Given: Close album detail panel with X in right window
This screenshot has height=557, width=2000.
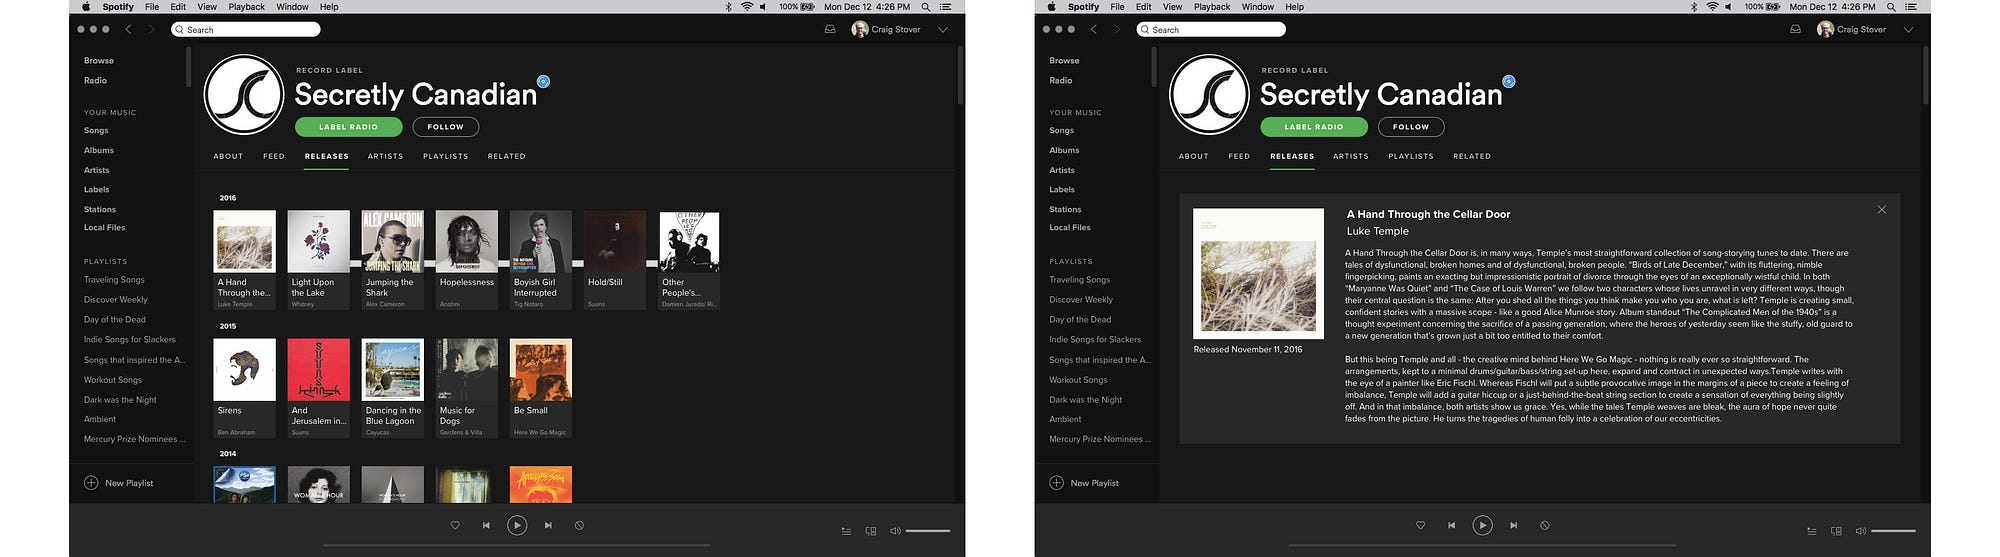Looking at the screenshot, I should (1881, 209).
